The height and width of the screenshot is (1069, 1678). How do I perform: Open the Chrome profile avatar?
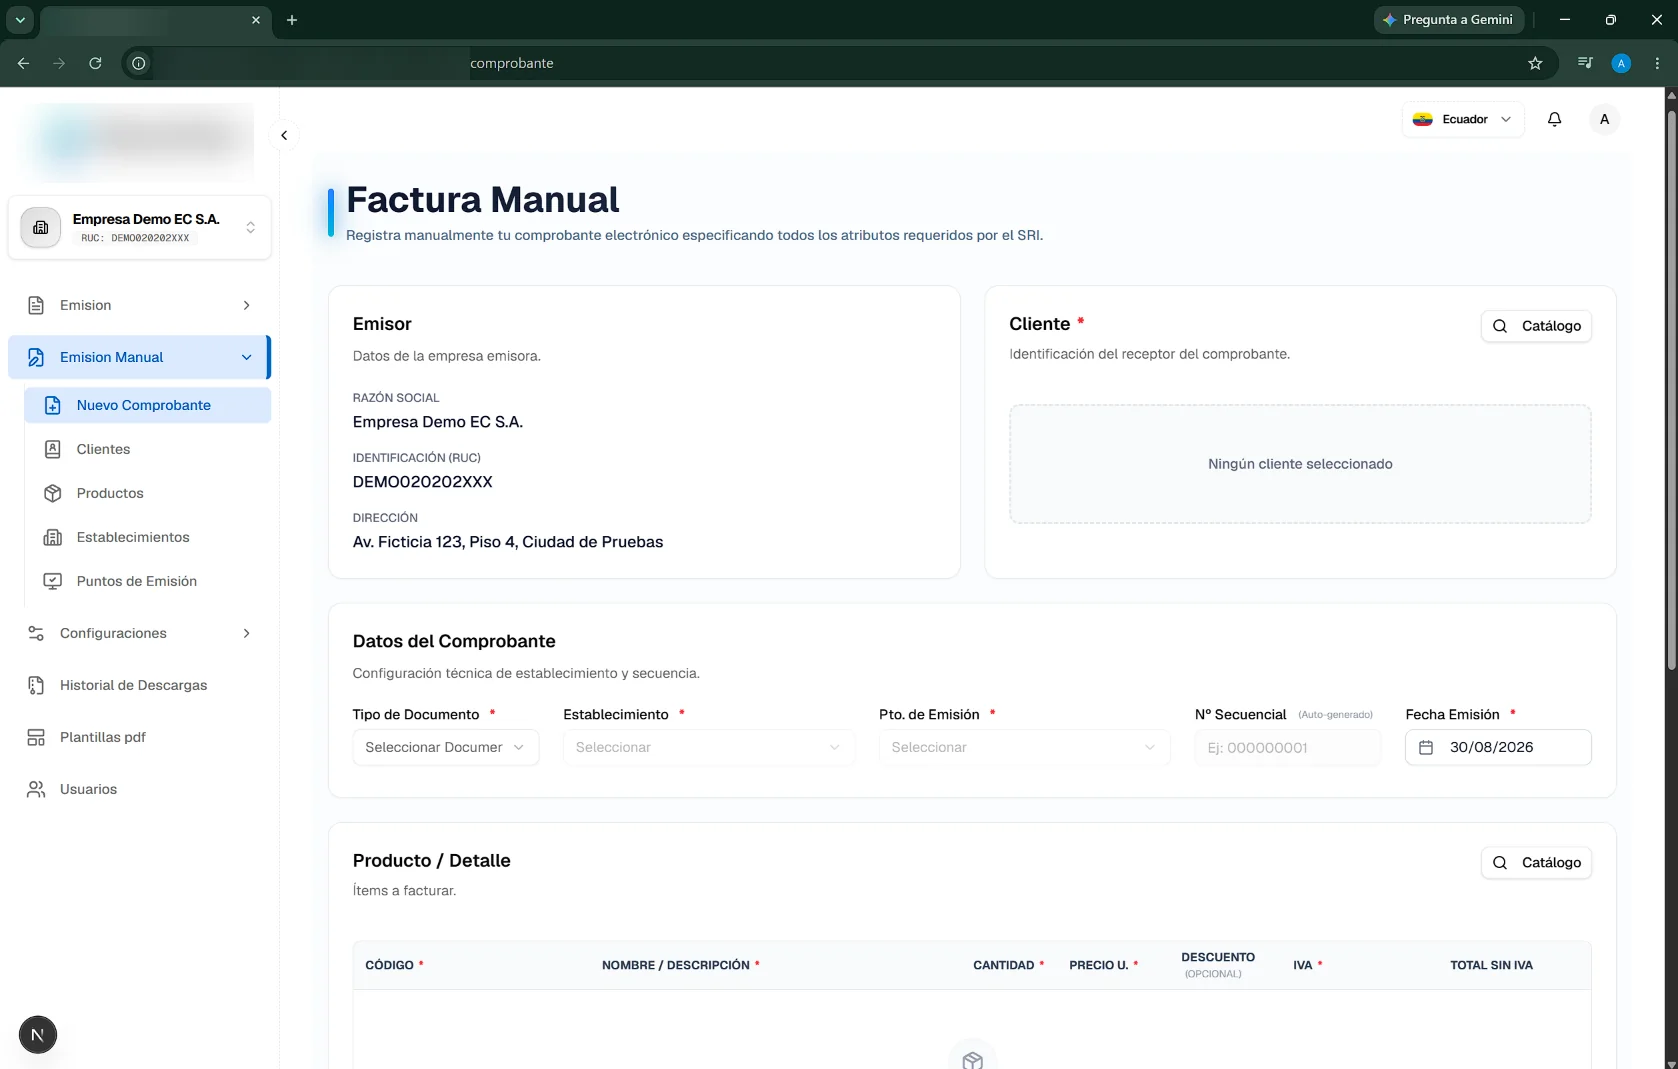click(x=1621, y=63)
